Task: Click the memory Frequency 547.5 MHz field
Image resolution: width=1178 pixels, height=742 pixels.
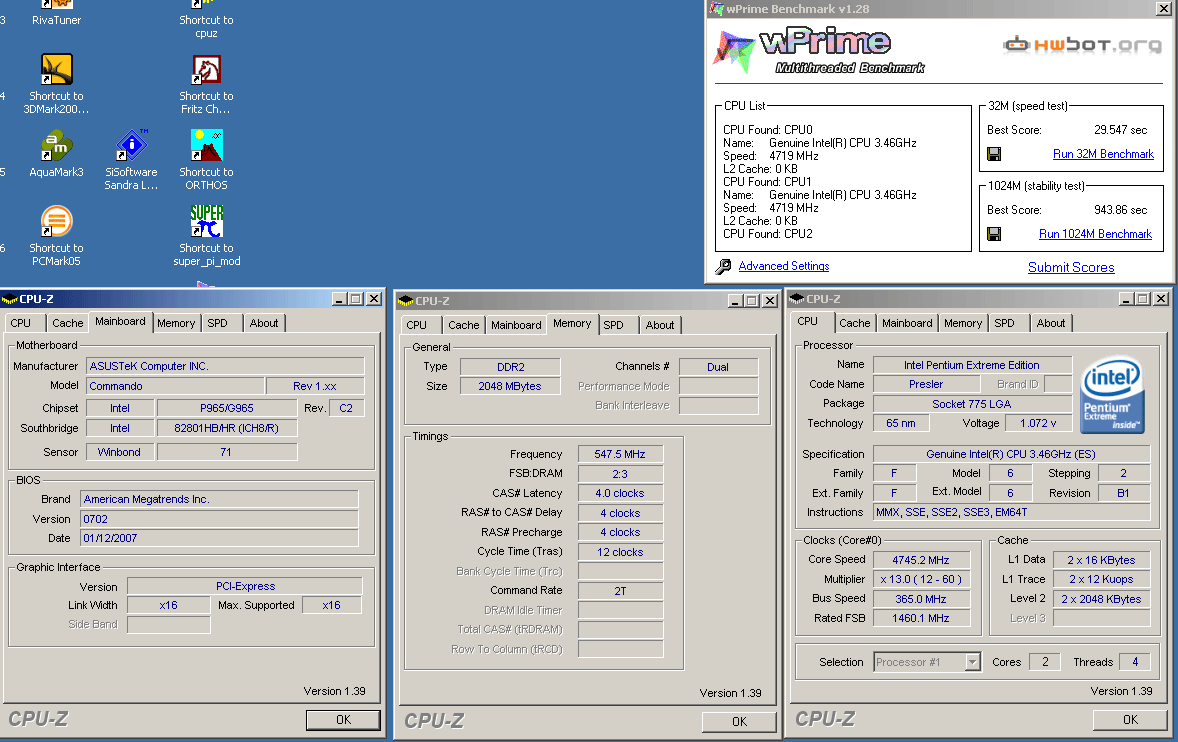Action: [620, 454]
